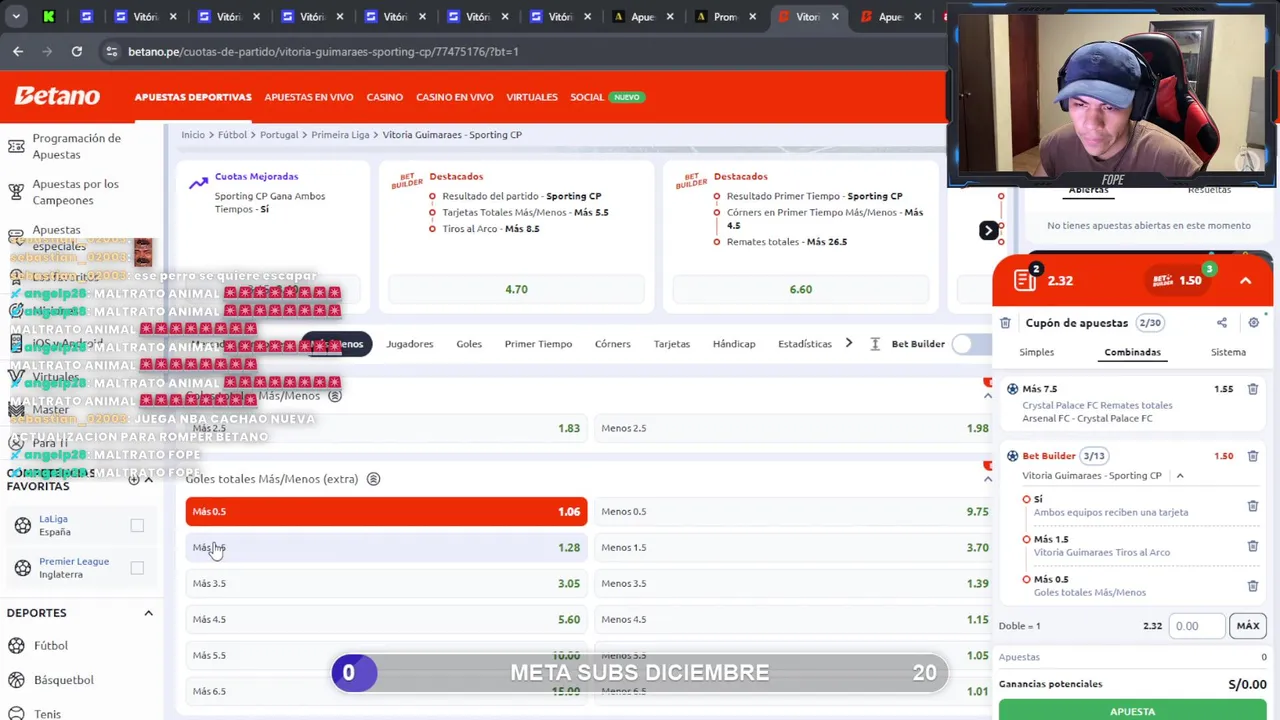Reload the Betano page
Image resolution: width=1280 pixels, height=720 pixels.
[77, 51]
